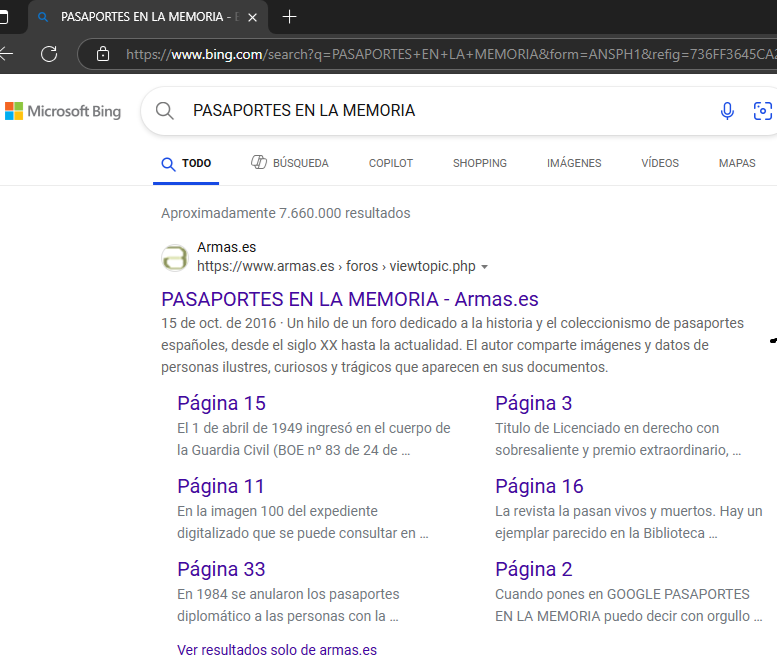
Task: Select the Copilot tab
Action: pyautogui.click(x=390, y=163)
